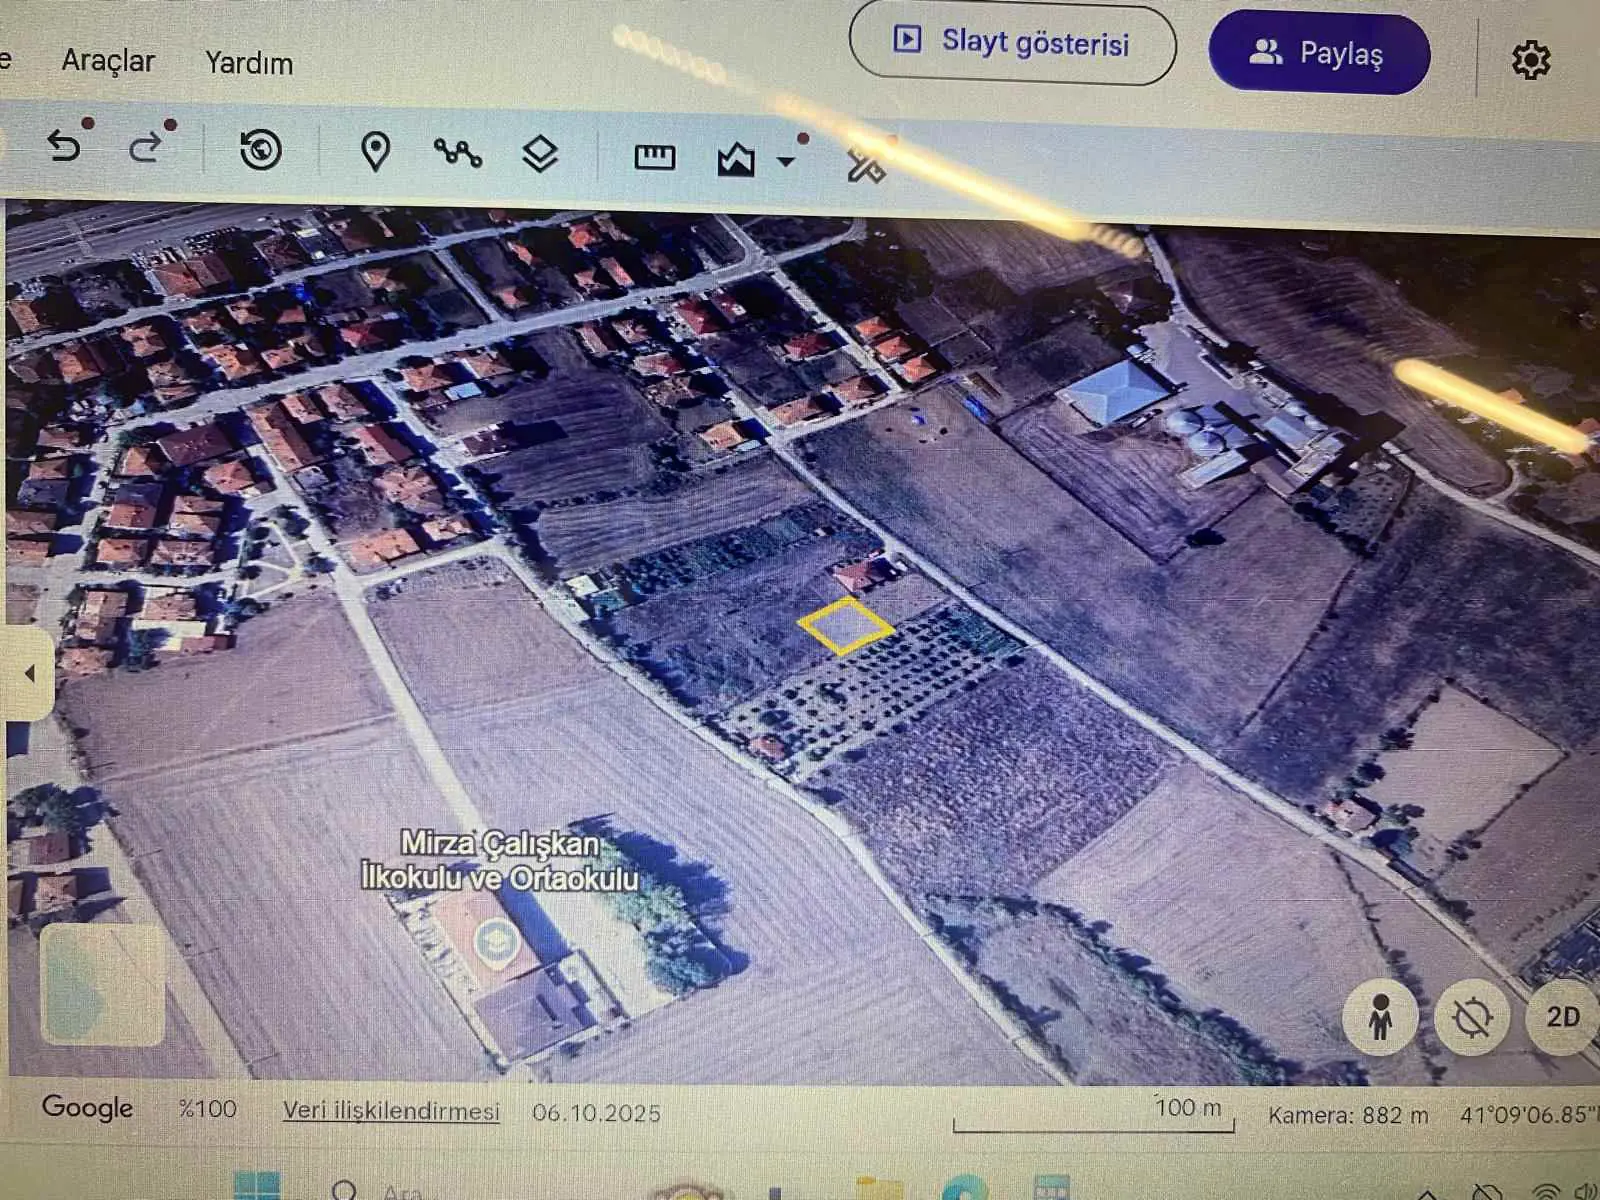
Task: Reset compass orientation button
Action: (1472, 1018)
